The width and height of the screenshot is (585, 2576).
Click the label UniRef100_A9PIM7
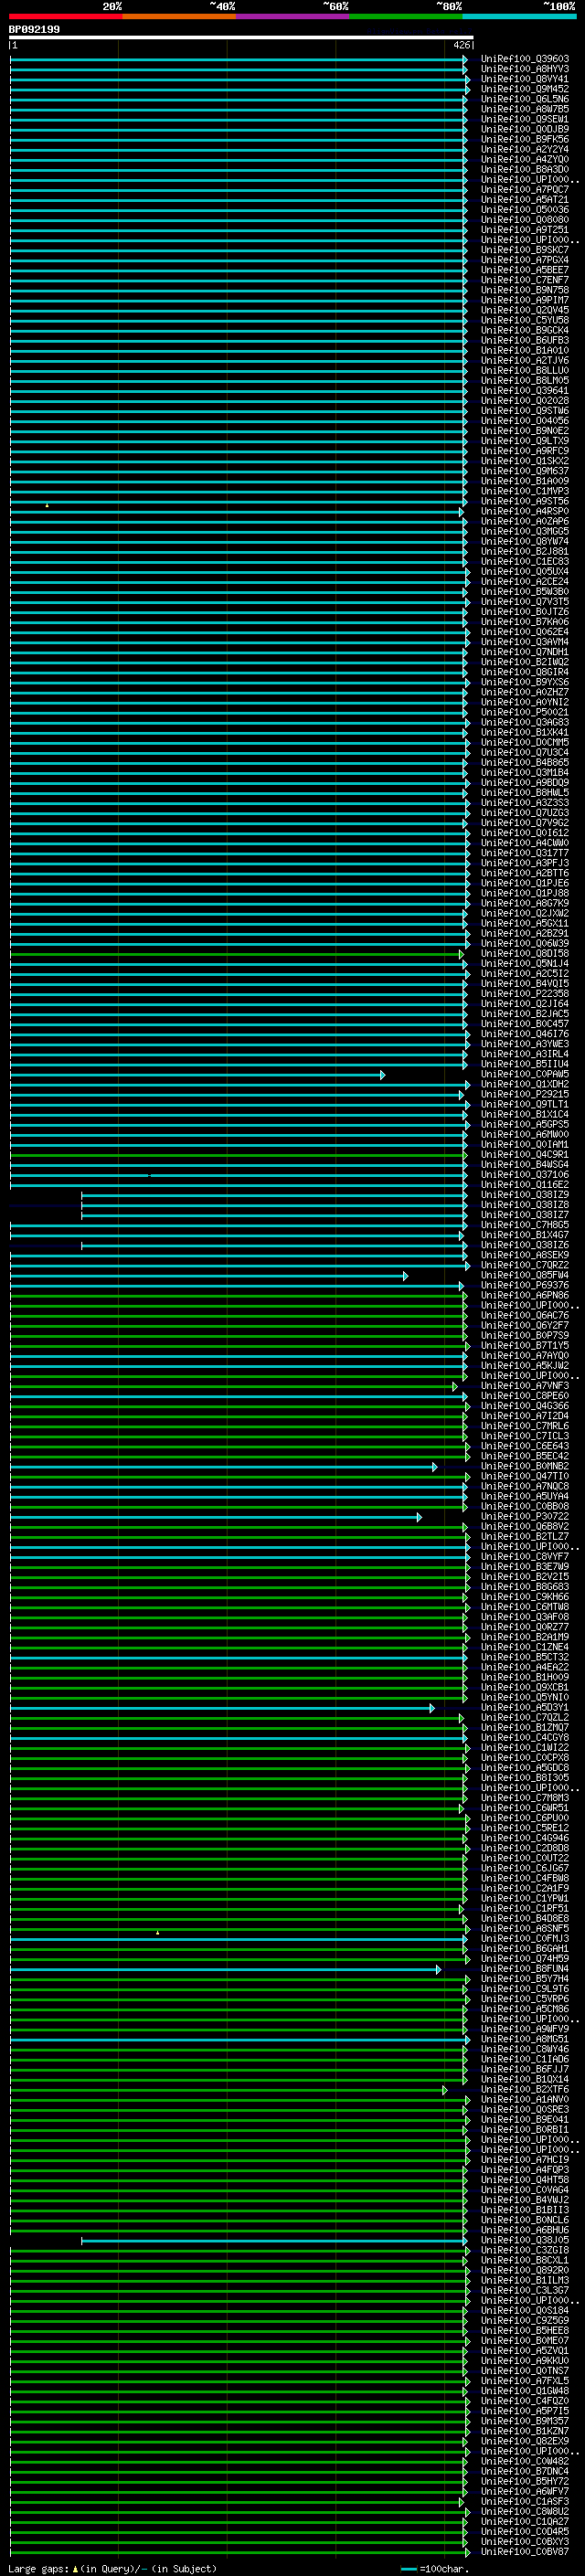[x=525, y=300]
